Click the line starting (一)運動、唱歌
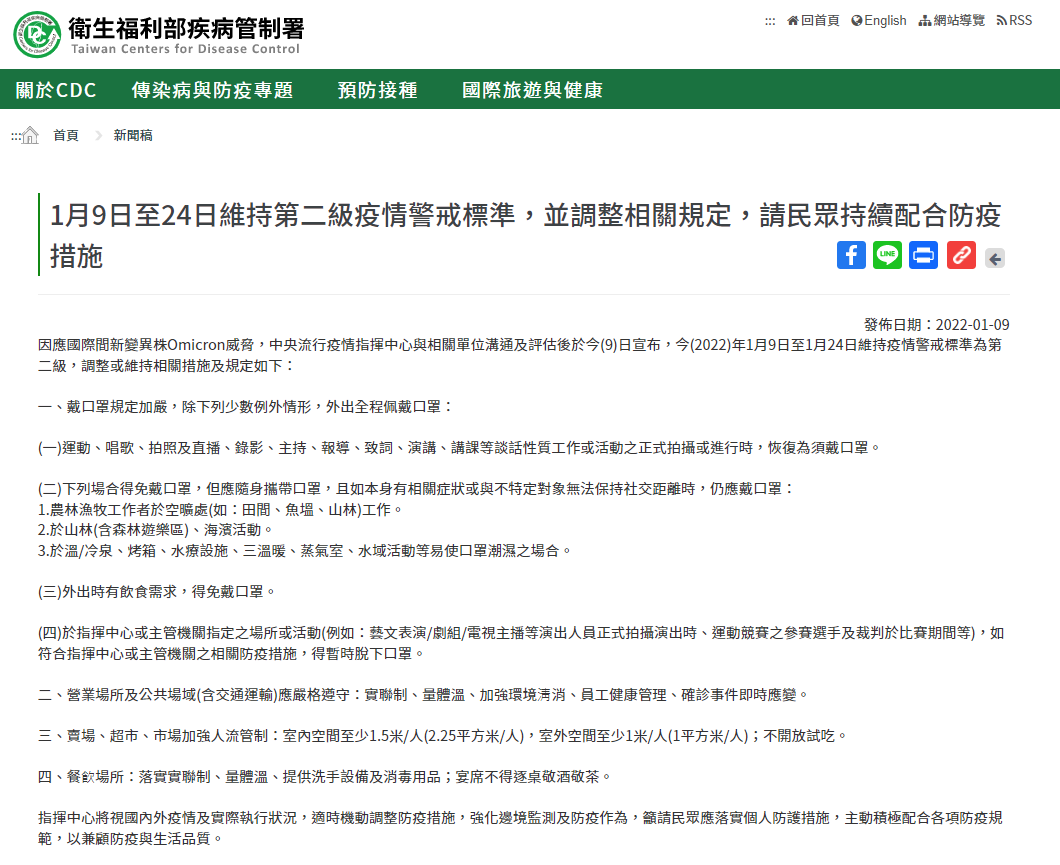 click(x=460, y=448)
